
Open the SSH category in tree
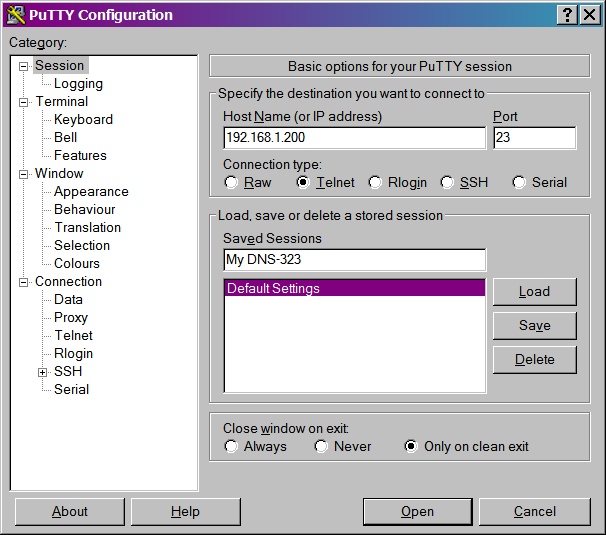(x=68, y=371)
